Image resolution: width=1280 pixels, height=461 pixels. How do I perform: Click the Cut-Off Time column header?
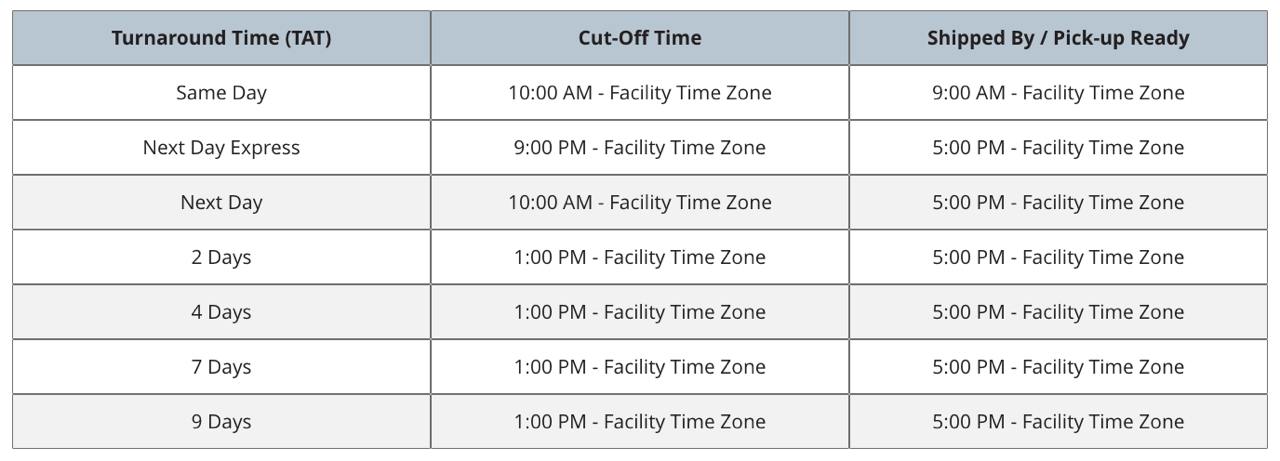coord(640,38)
